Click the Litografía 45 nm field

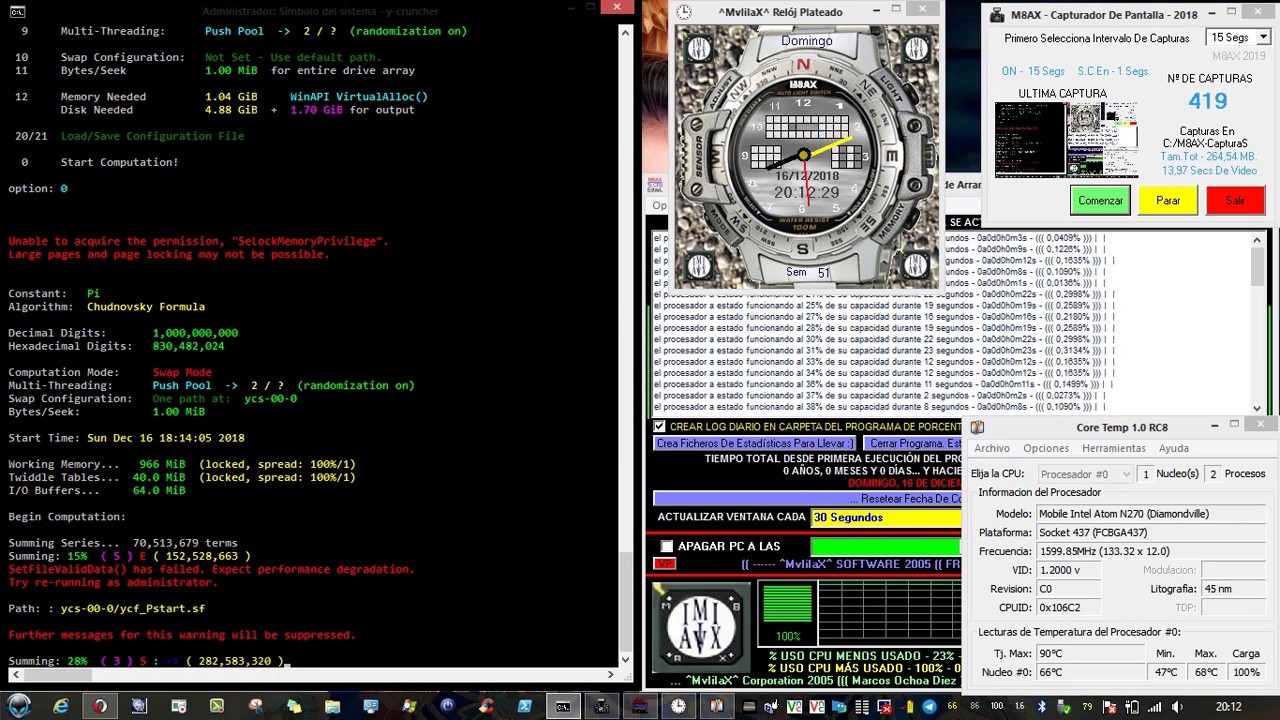tap(1234, 589)
